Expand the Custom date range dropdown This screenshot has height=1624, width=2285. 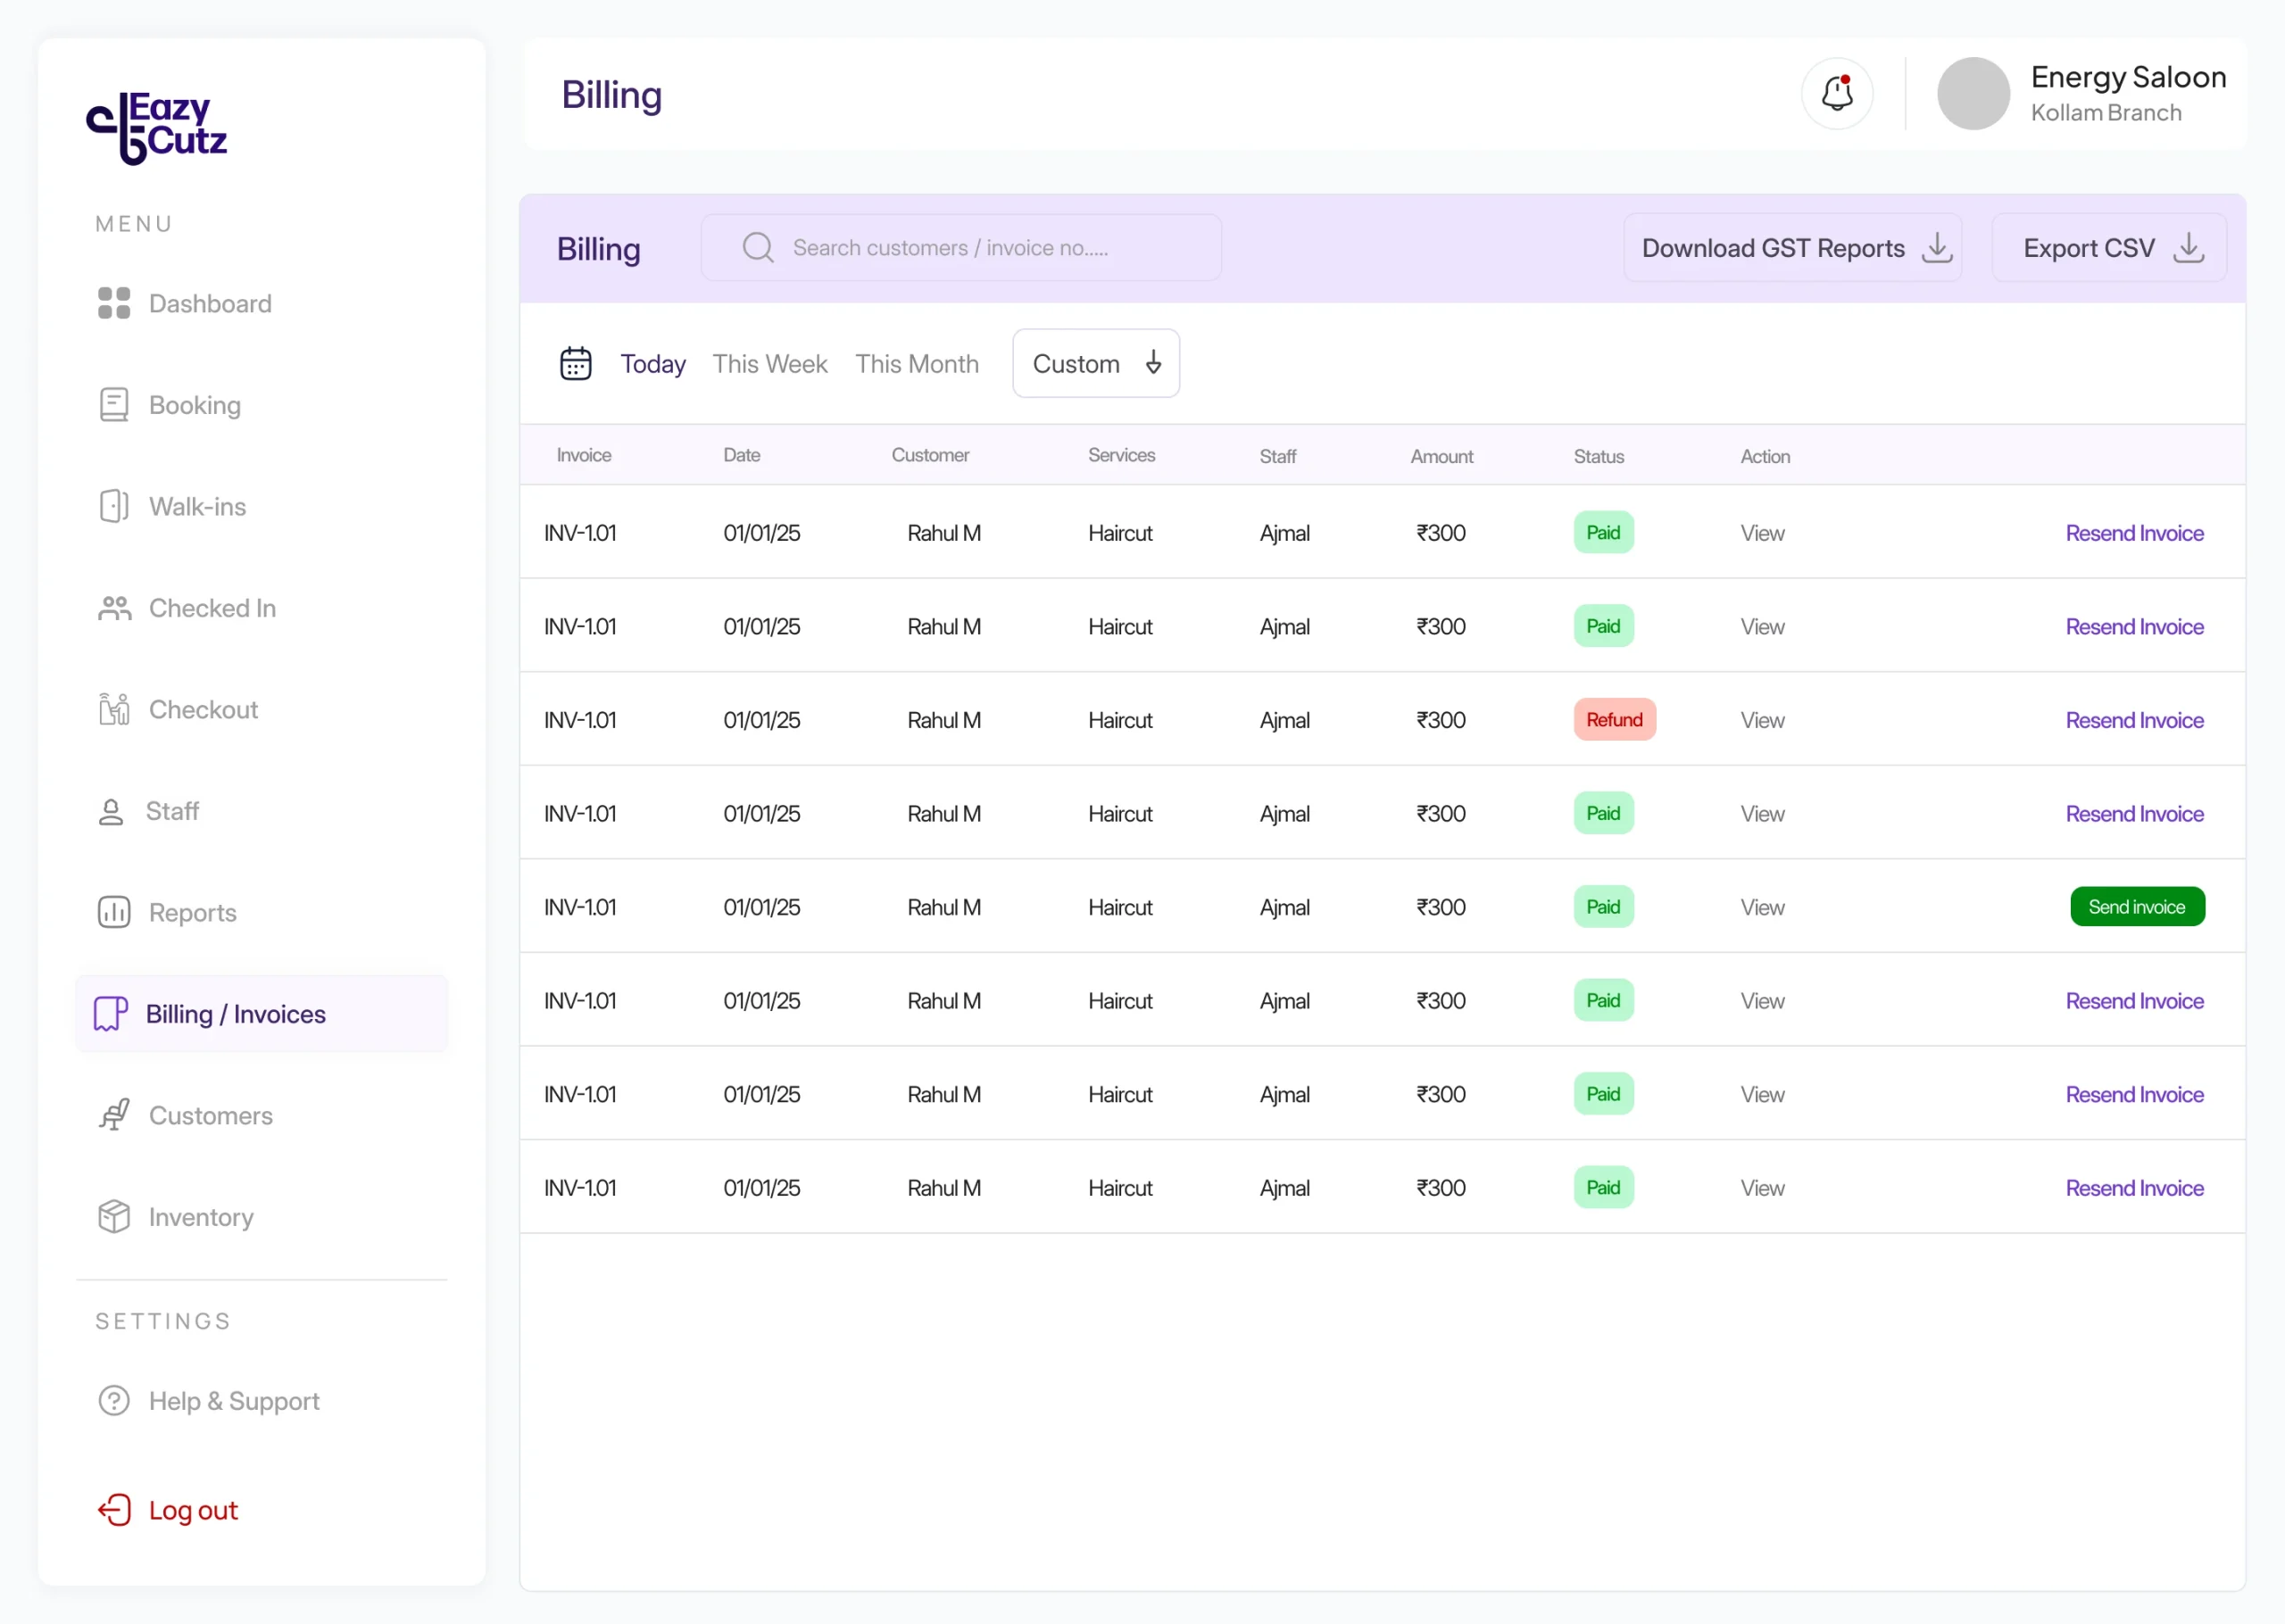pyautogui.click(x=1096, y=363)
